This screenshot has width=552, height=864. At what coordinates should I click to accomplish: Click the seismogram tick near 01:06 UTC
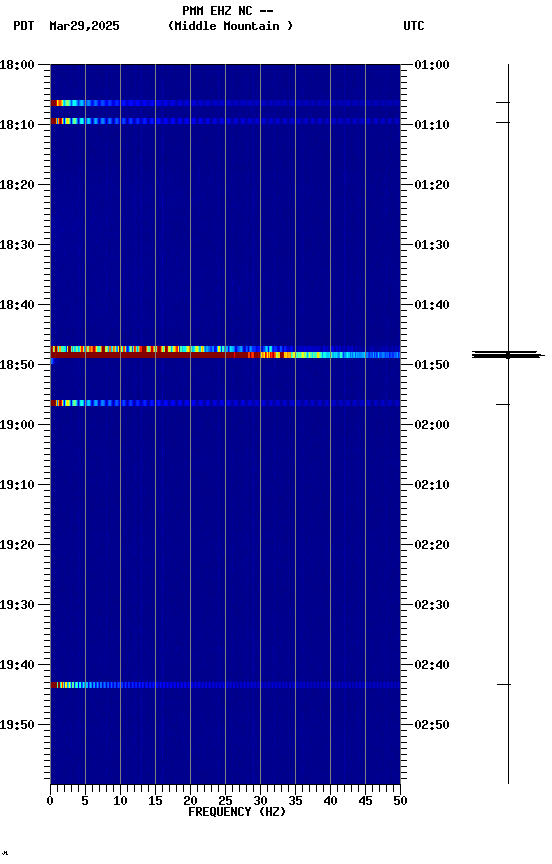click(503, 102)
